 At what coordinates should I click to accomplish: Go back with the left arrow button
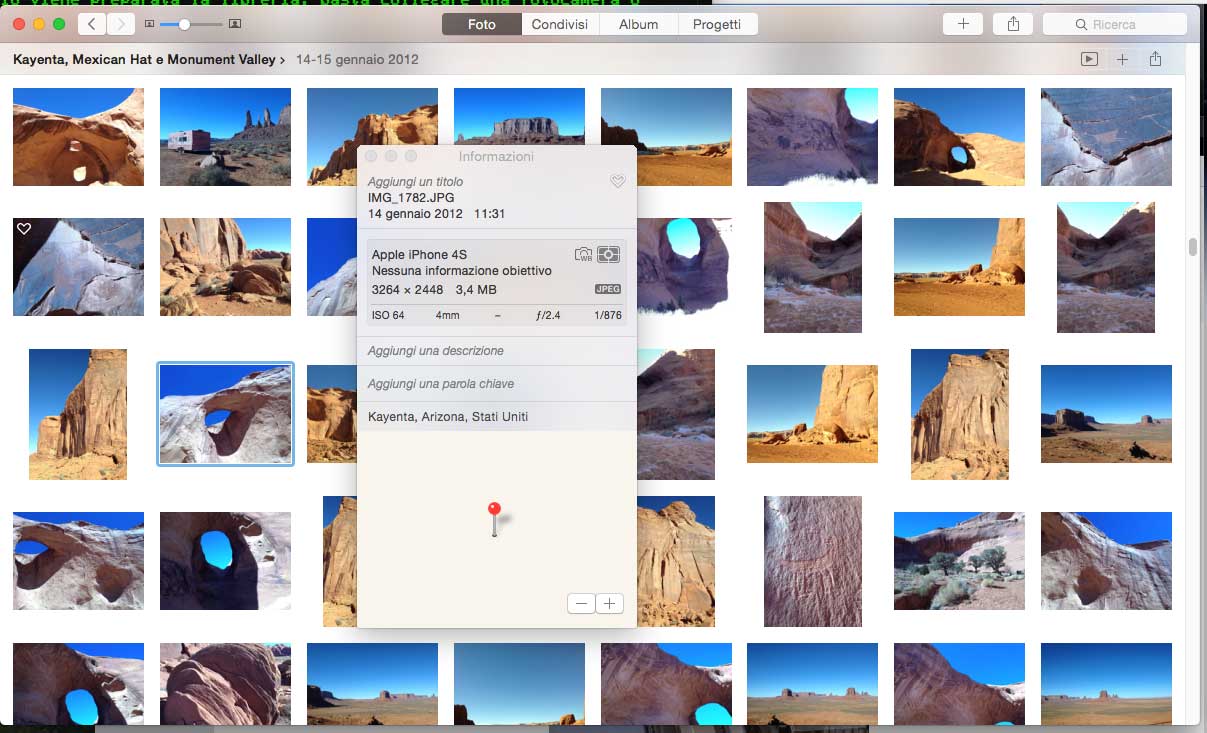click(x=92, y=24)
